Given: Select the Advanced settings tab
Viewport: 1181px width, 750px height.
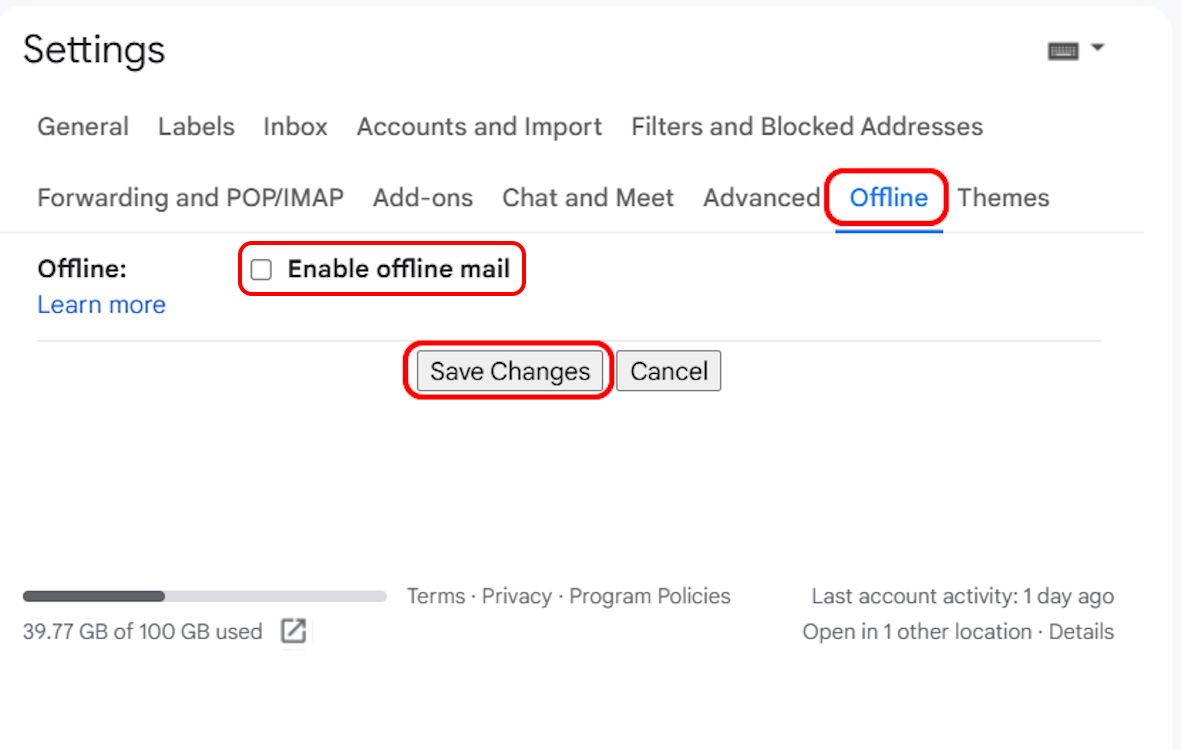Looking at the screenshot, I should [x=761, y=197].
